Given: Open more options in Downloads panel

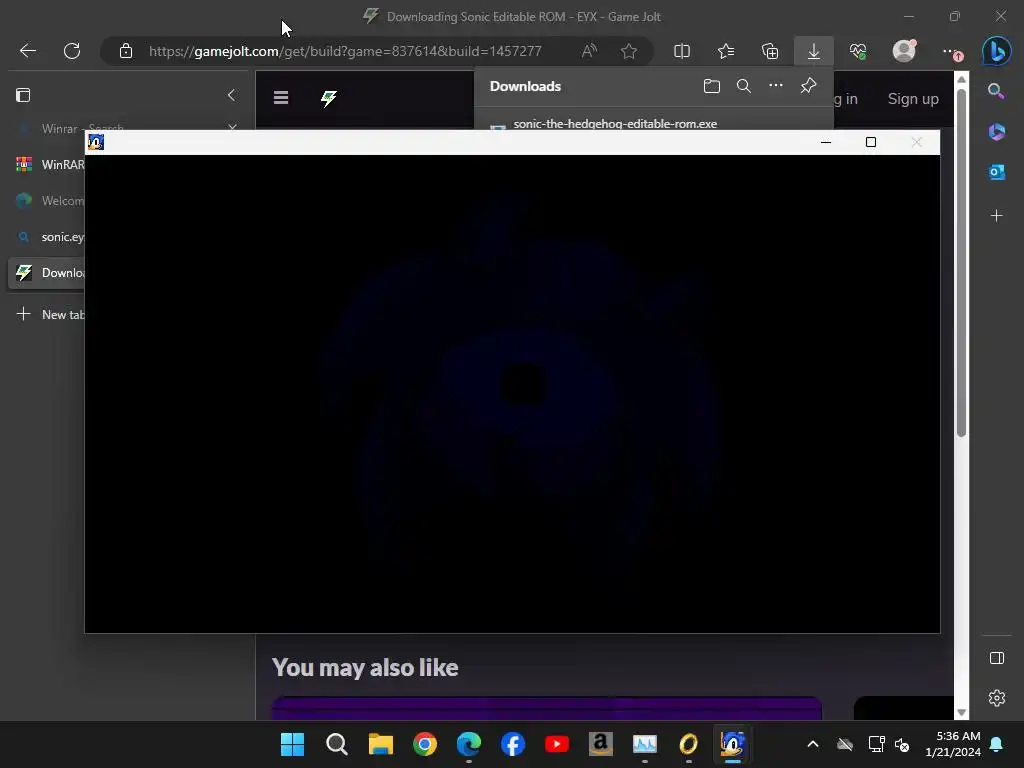Looking at the screenshot, I should pos(776,86).
